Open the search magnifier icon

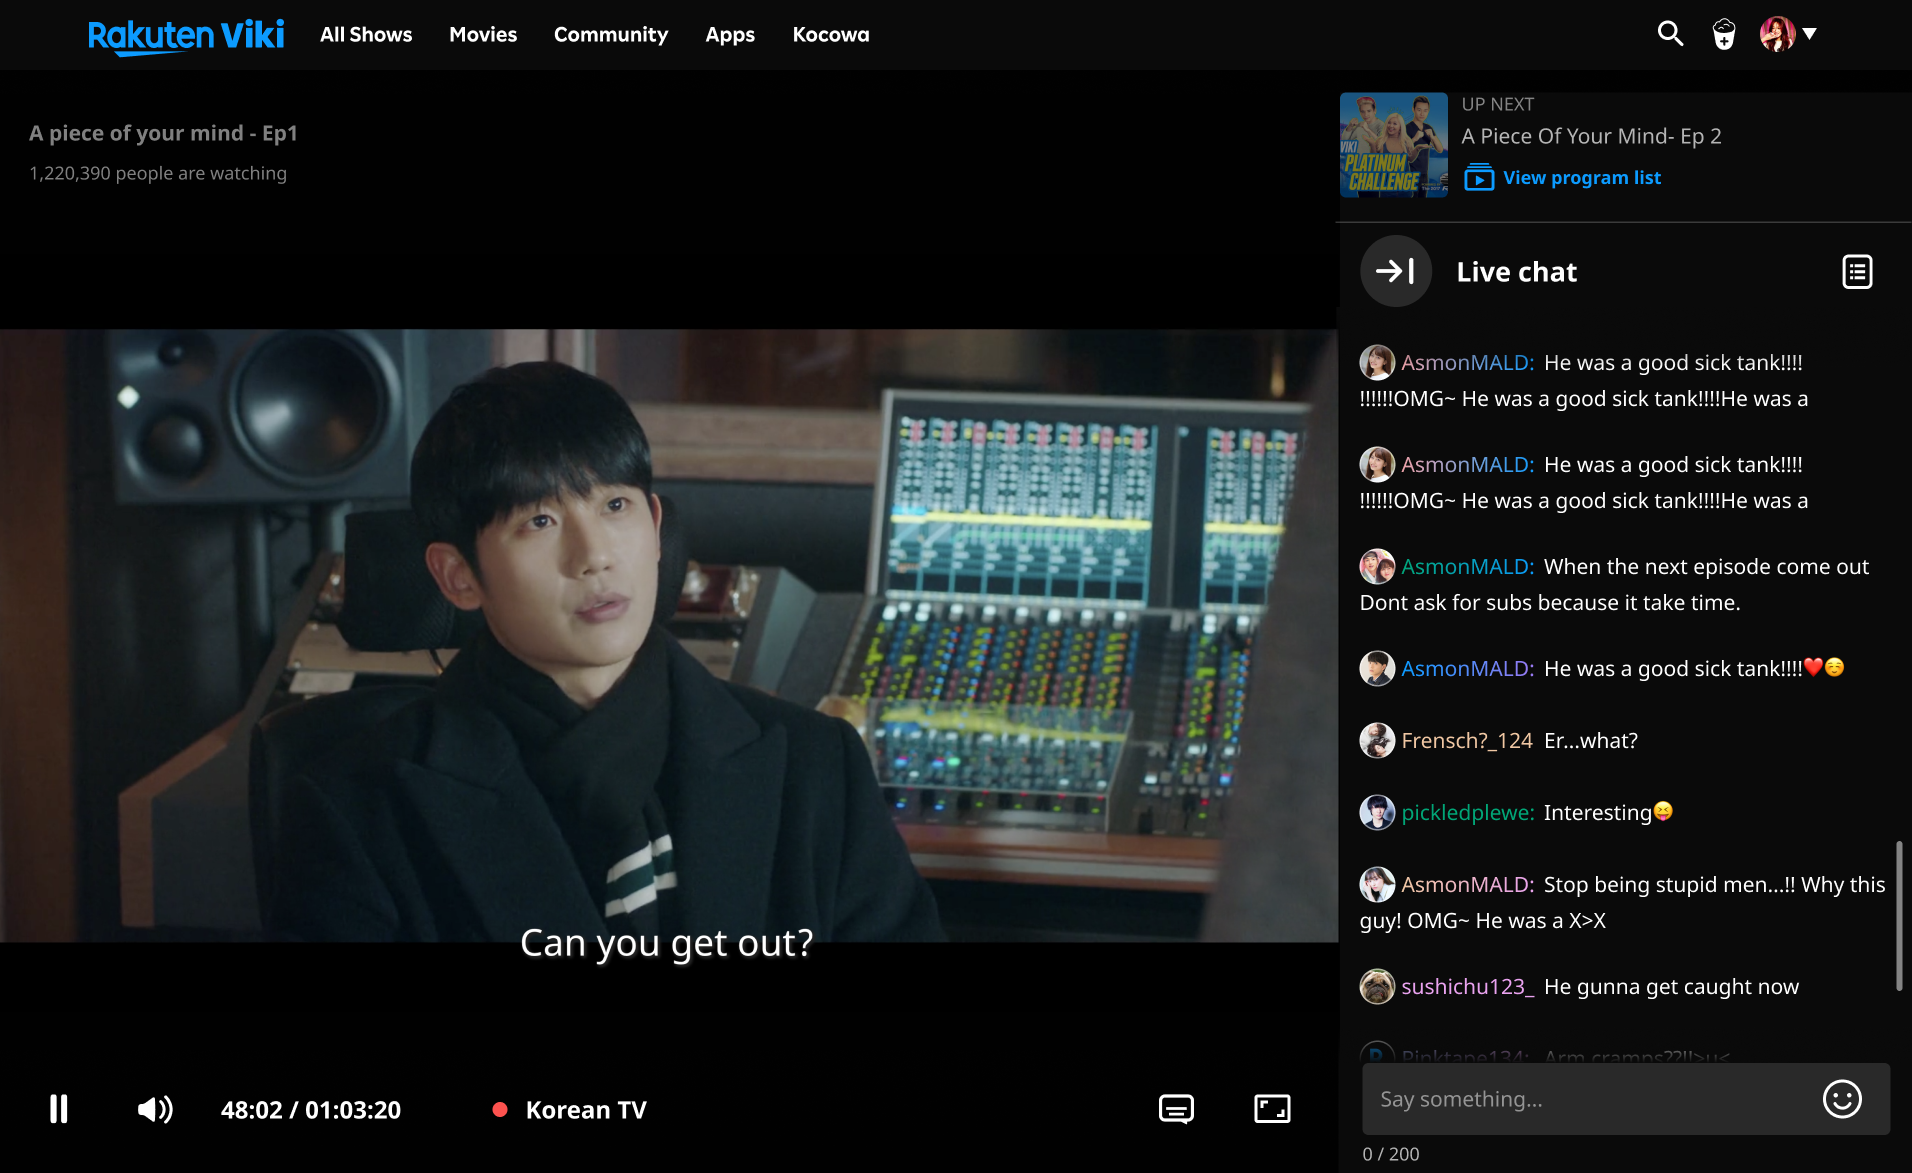click(1670, 34)
